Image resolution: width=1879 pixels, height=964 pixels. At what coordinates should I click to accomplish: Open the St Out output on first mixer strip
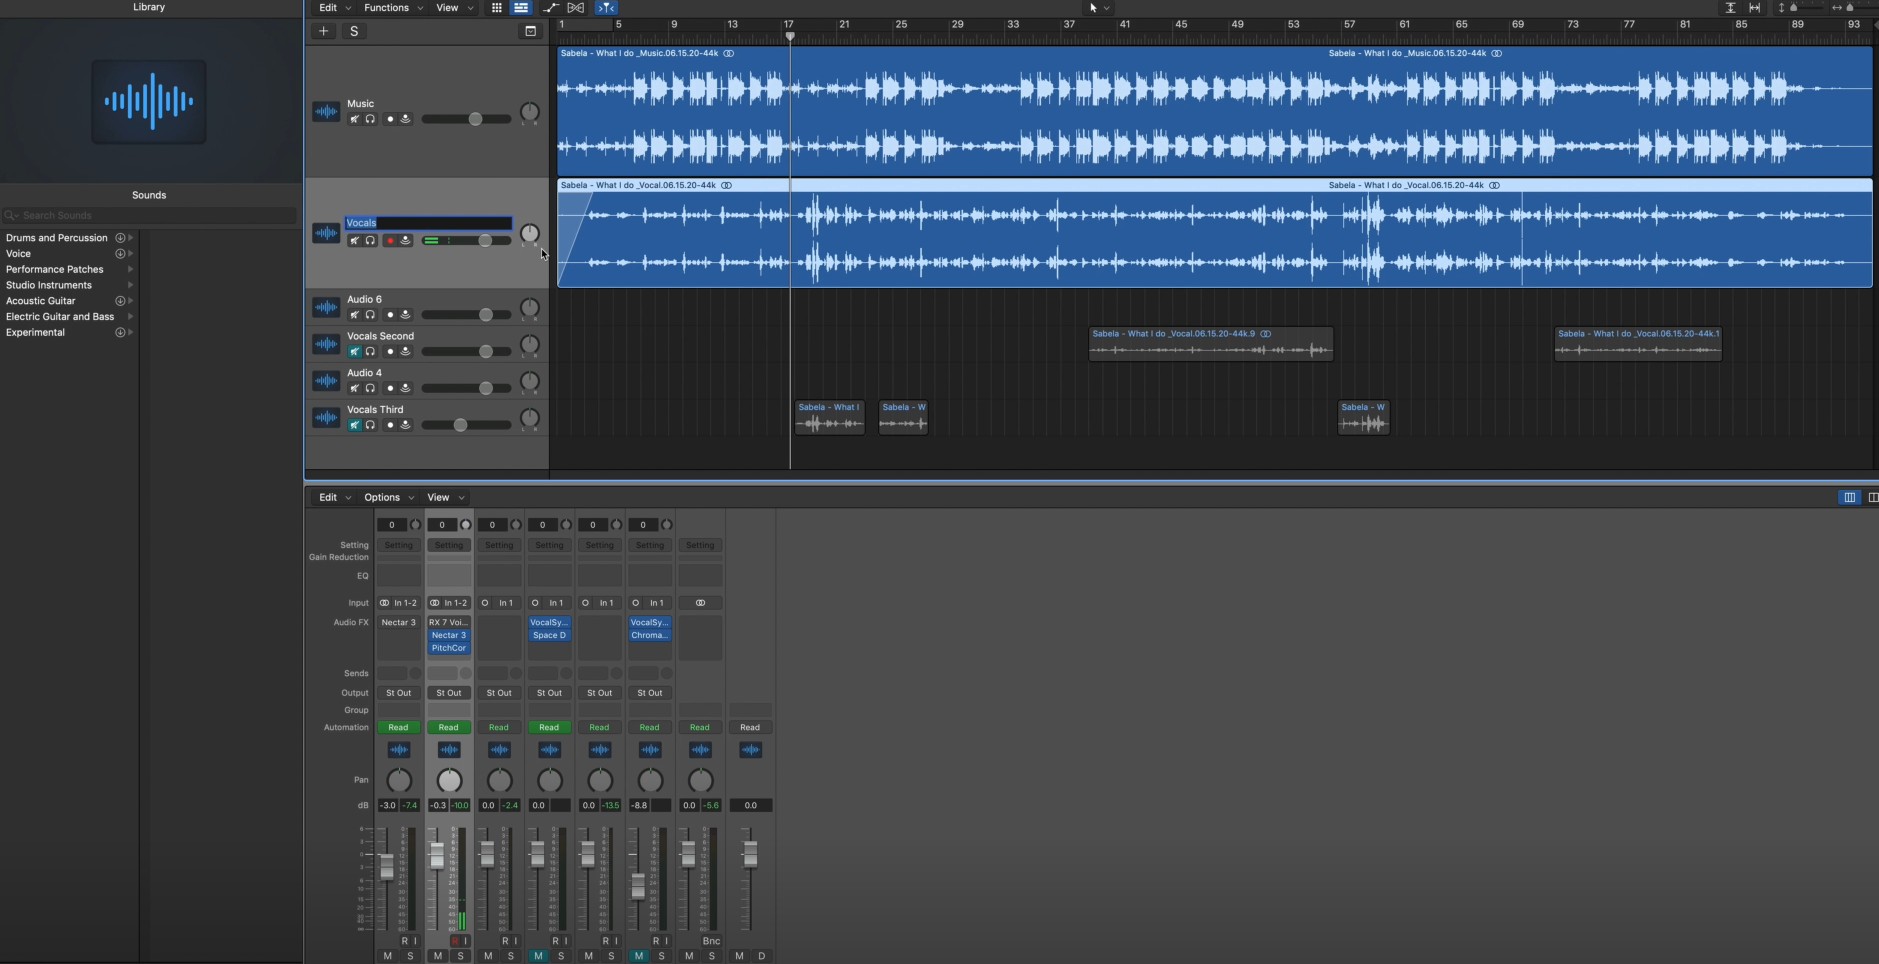(x=399, y=693)
